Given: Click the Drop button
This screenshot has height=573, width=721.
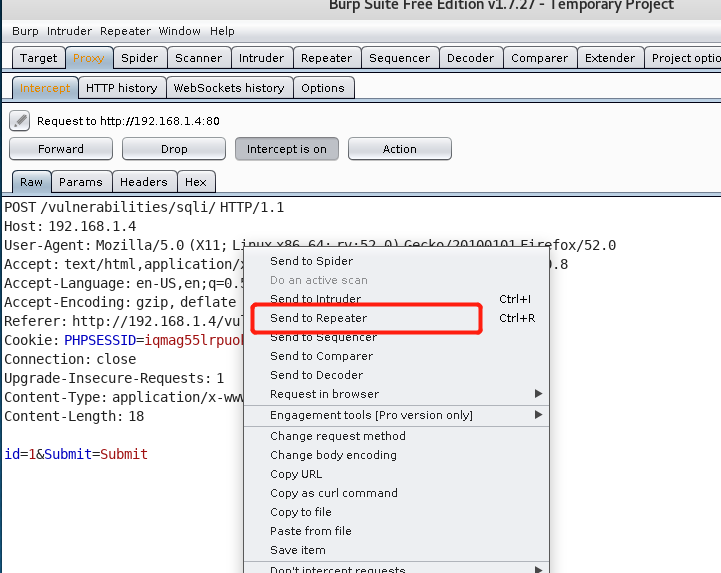Looking at the screenshot, I should (174, 149).
